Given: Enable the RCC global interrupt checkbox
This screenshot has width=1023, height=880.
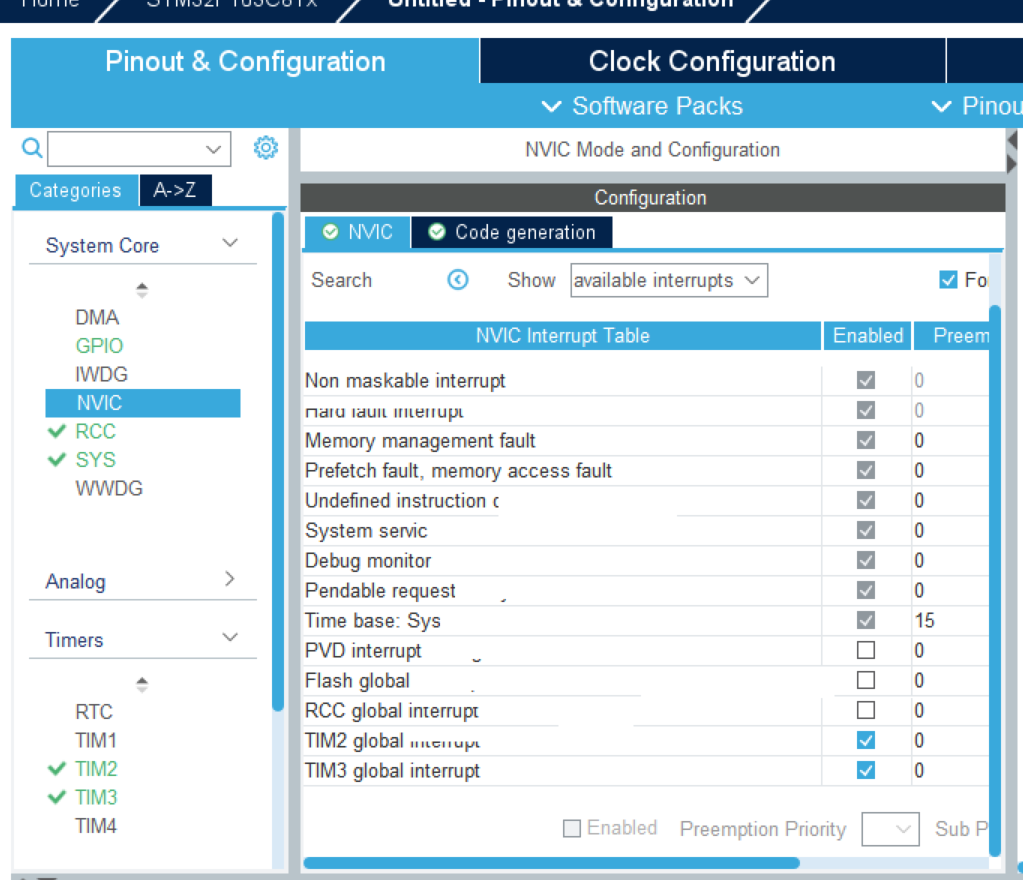Looking at the screenshot, I should (x=866, y=710).
